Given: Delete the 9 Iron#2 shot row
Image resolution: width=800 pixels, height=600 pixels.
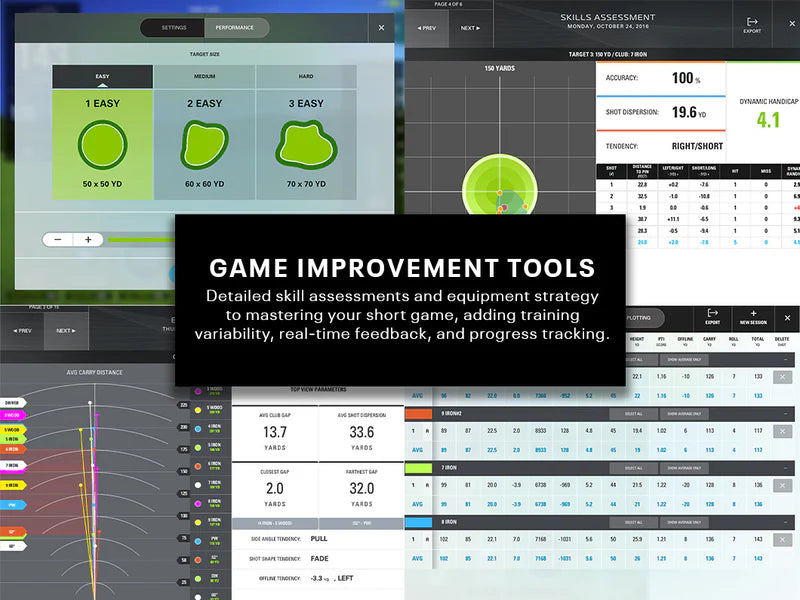Looking at the screenshot, I should [x=783, y=430].
